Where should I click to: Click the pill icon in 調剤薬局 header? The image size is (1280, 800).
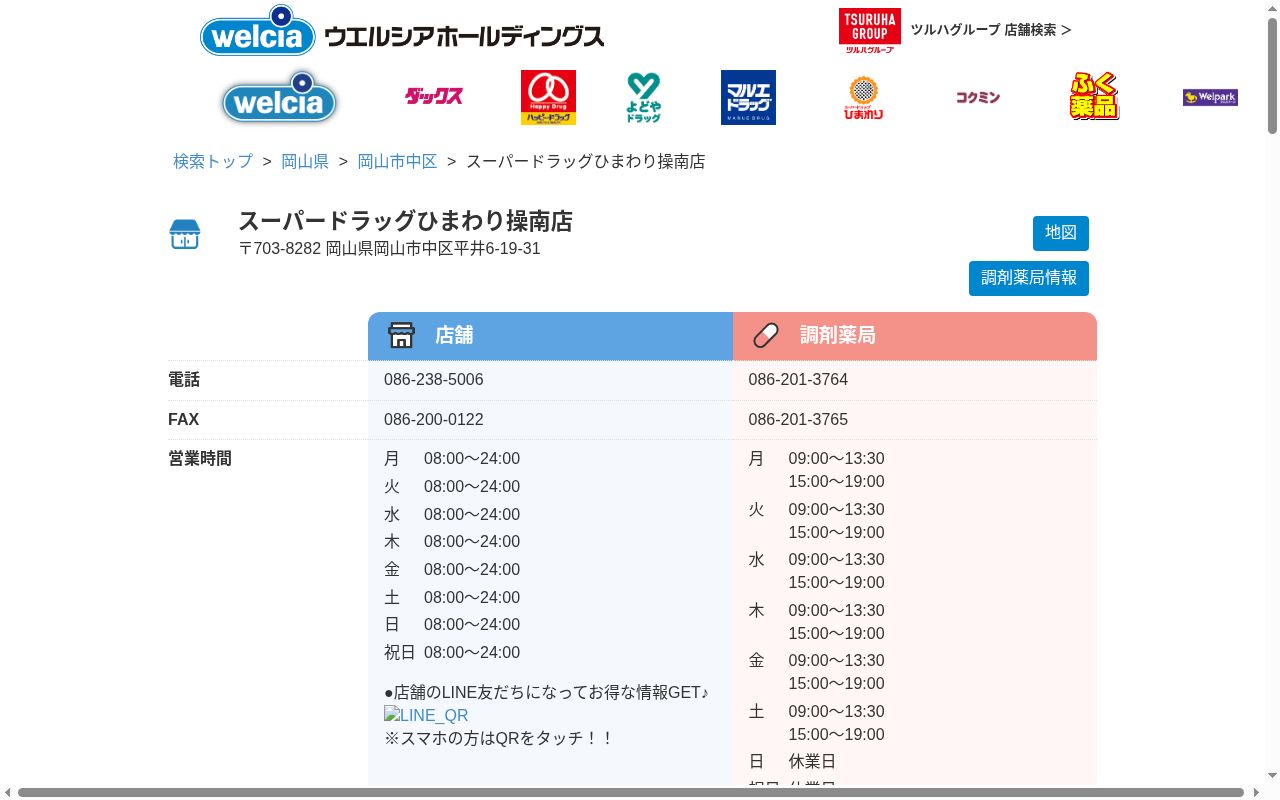tap(766, 335)
